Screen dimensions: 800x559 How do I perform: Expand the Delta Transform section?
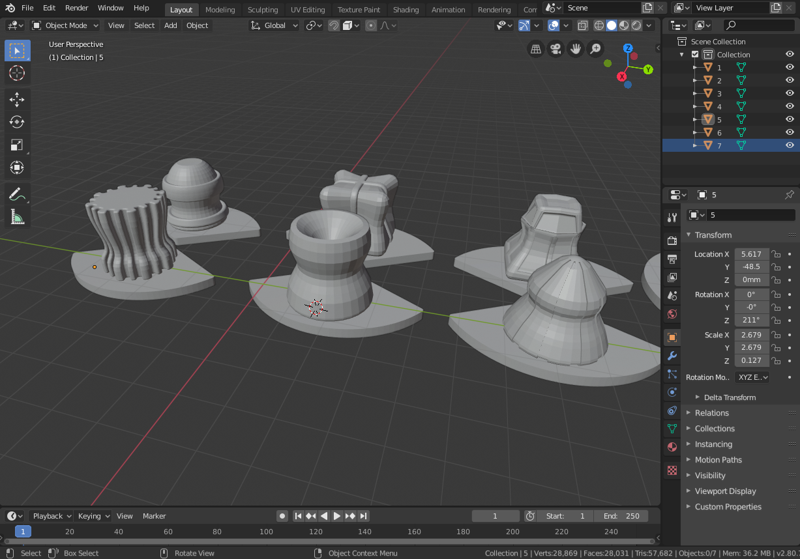(730, 397)
